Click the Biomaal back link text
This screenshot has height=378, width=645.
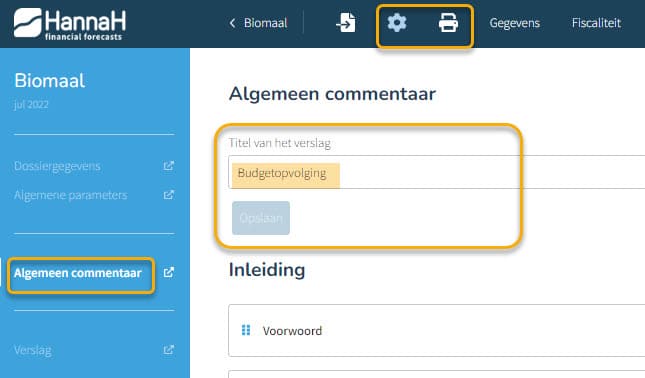coord(265,23)
